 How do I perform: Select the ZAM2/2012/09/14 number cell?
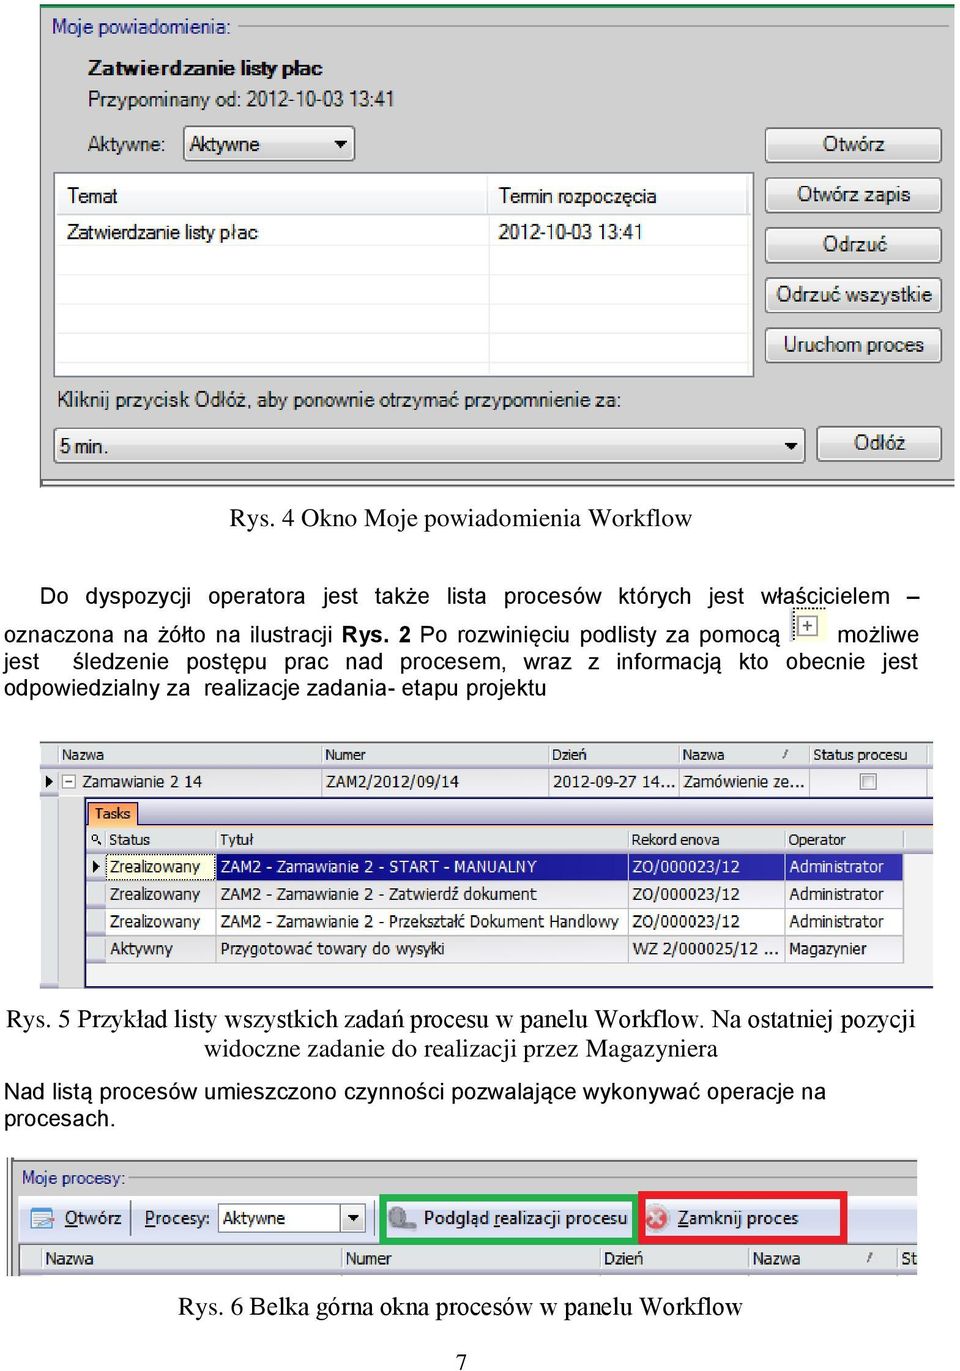(x=435, y=782)
